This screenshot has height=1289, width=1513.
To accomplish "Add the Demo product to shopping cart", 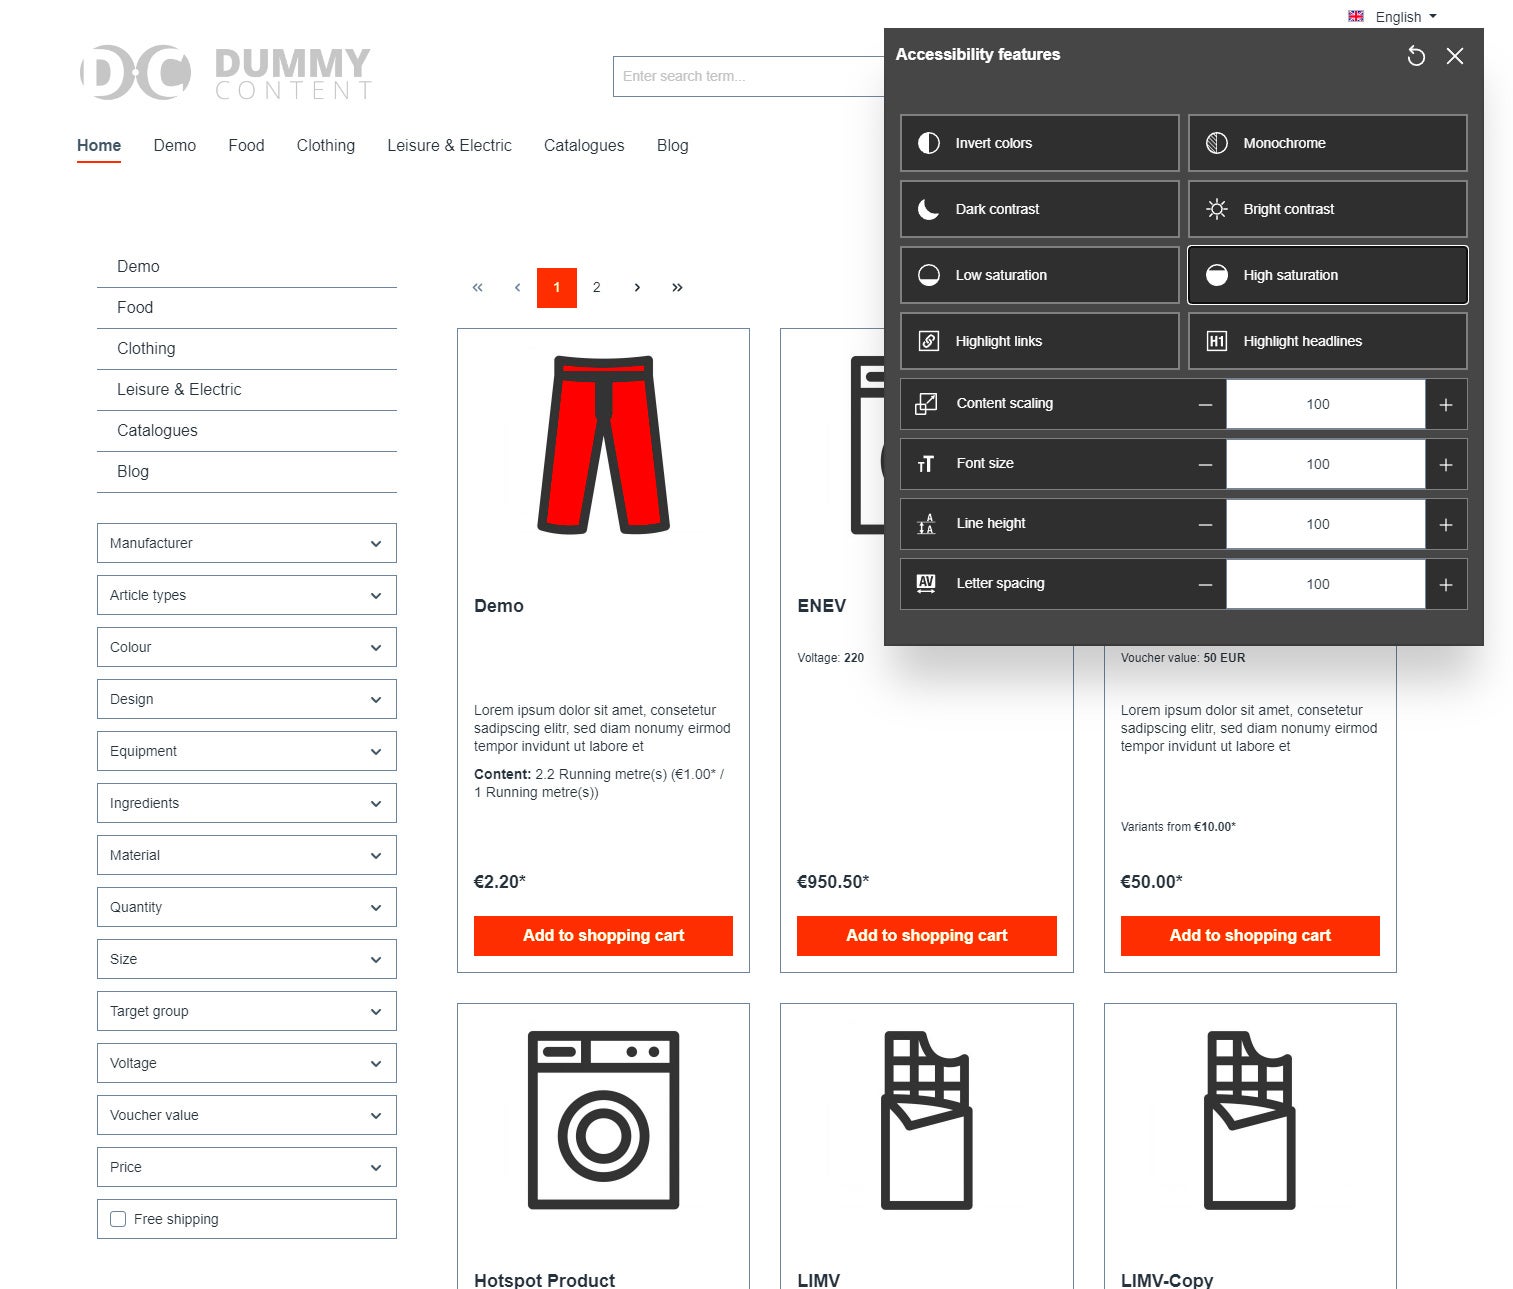I will click(603, 936).
